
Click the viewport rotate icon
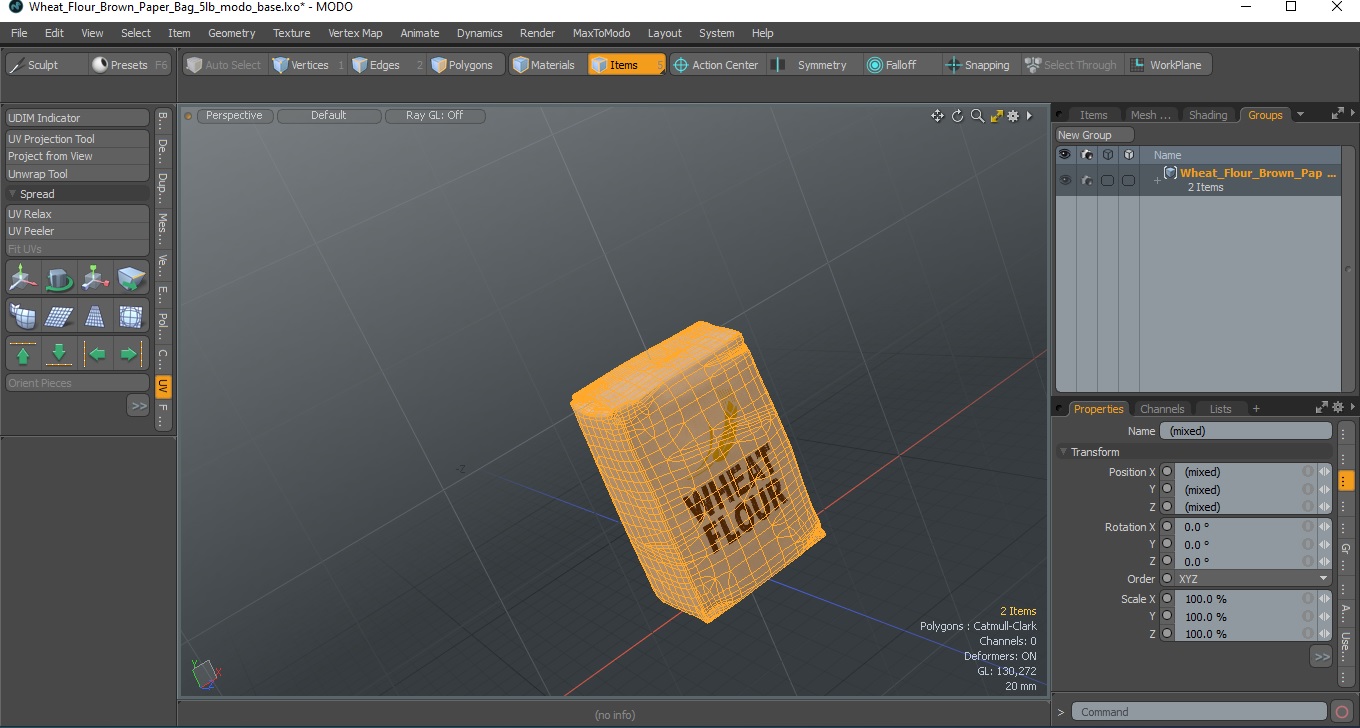point(957,116)
